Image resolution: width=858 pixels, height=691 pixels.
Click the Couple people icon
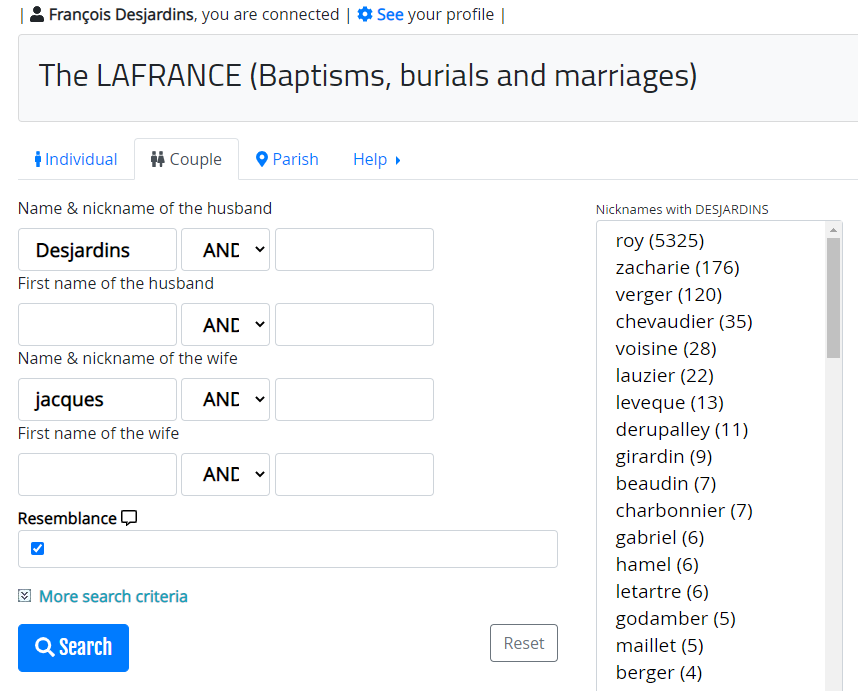point(158,159)
